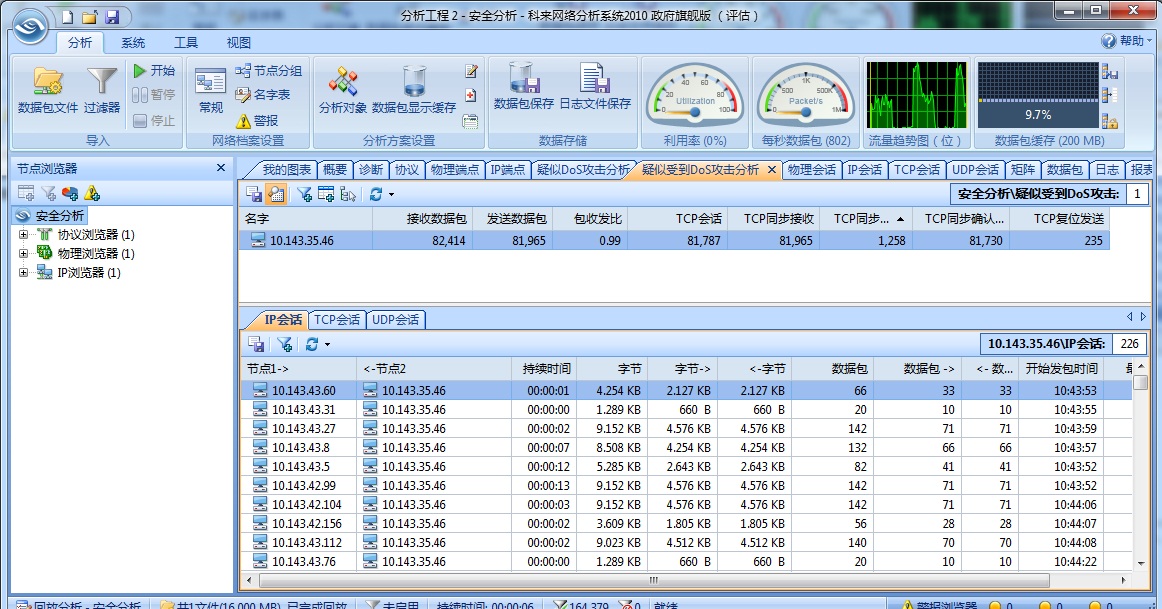The width and height of the screenshot is (1162, 609).
Task: Open the 过滤器 filter tool
Action: (x=102, y=90)
